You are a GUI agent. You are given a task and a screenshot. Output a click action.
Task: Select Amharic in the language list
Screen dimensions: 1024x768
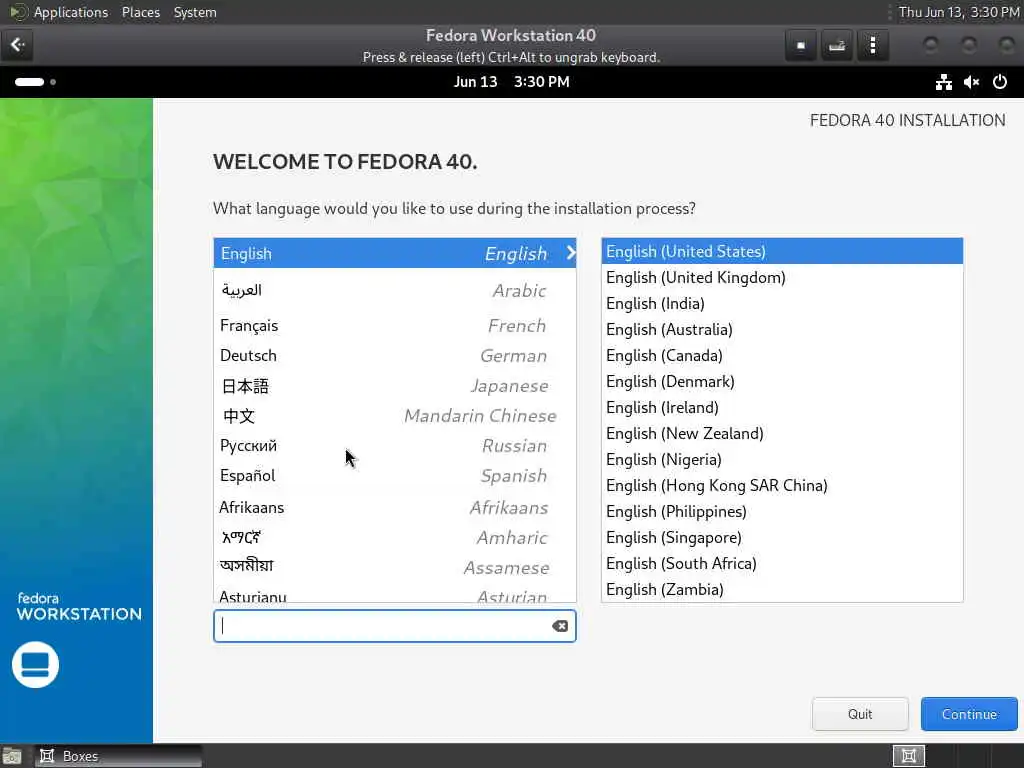395,537
